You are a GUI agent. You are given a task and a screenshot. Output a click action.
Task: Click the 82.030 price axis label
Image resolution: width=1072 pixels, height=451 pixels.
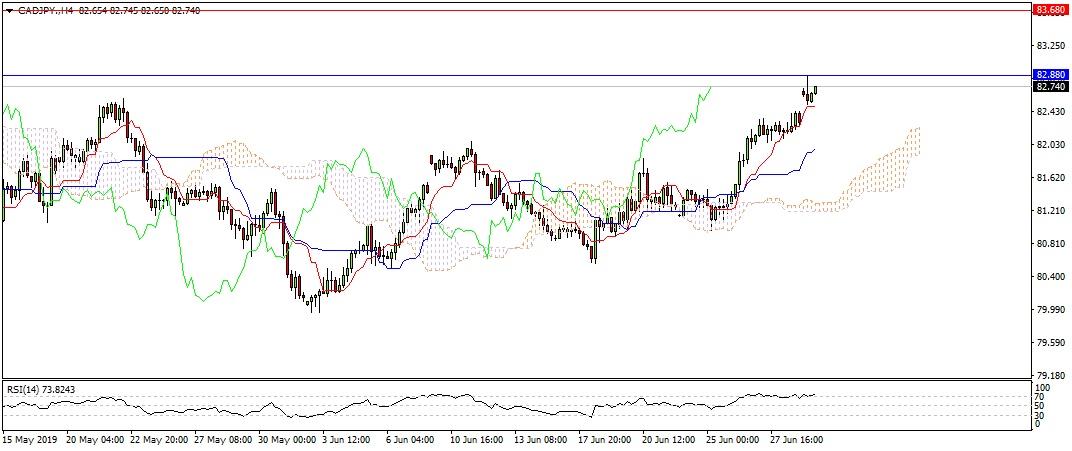[x=1049, y=145]
